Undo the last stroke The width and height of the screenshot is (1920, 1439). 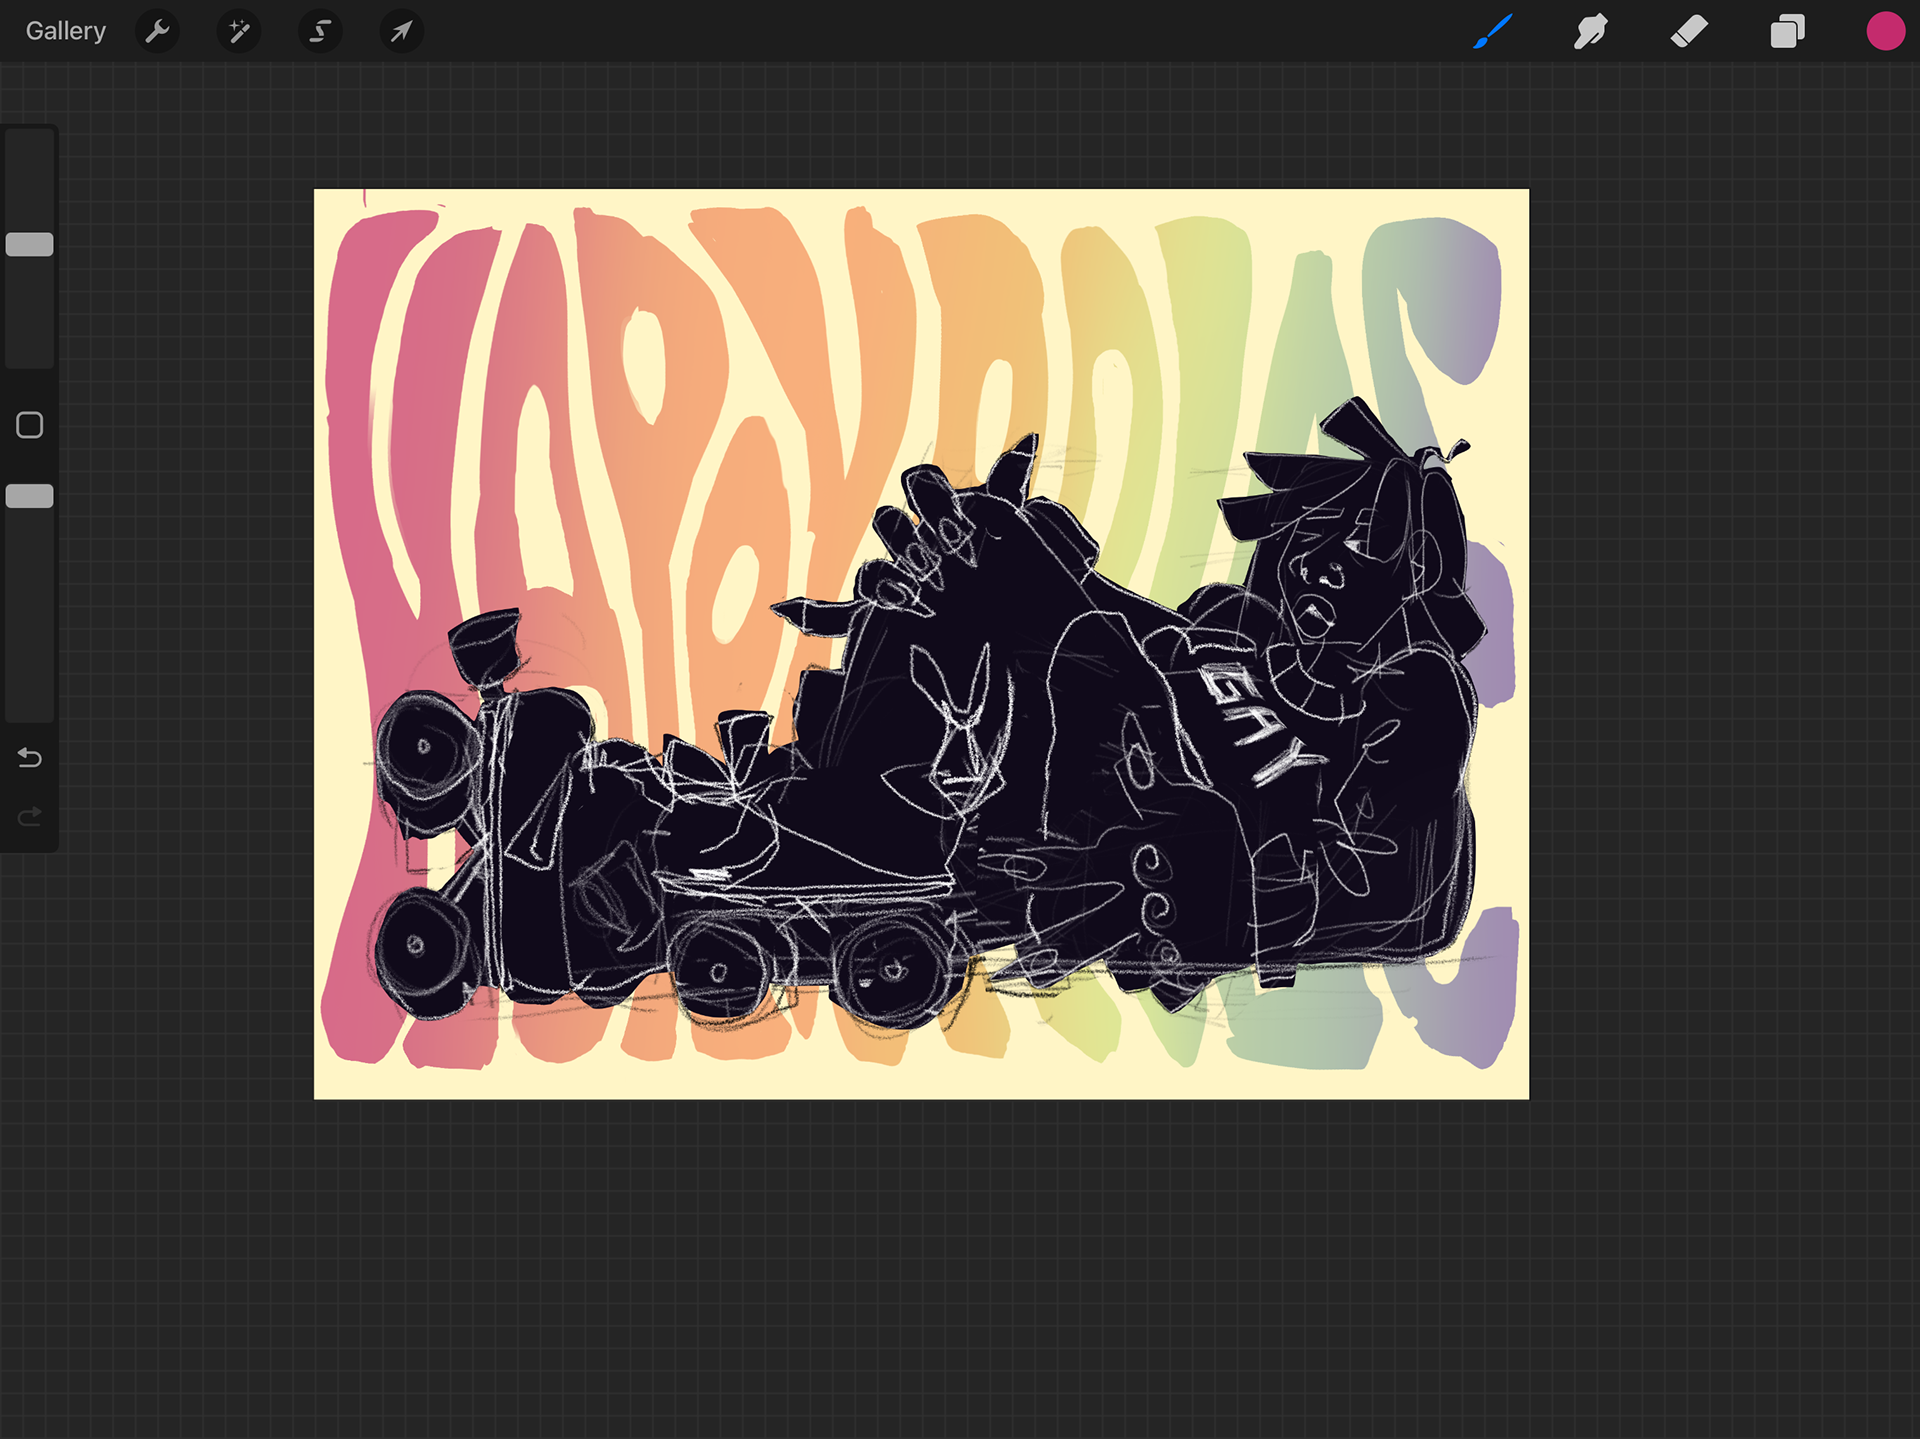point(30,758)
